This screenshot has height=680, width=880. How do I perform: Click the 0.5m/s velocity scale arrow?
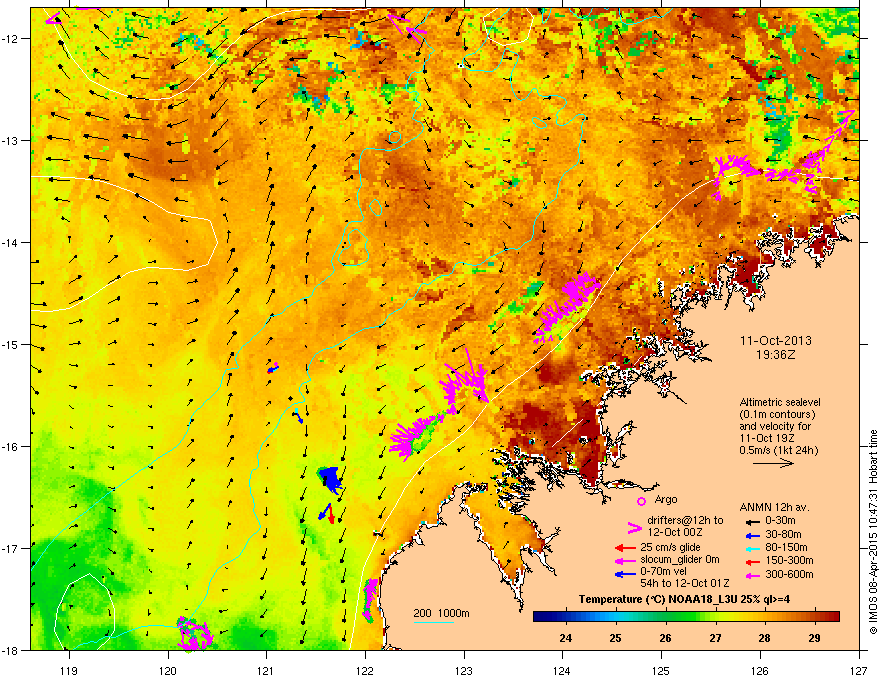click(x=773, y=463)
